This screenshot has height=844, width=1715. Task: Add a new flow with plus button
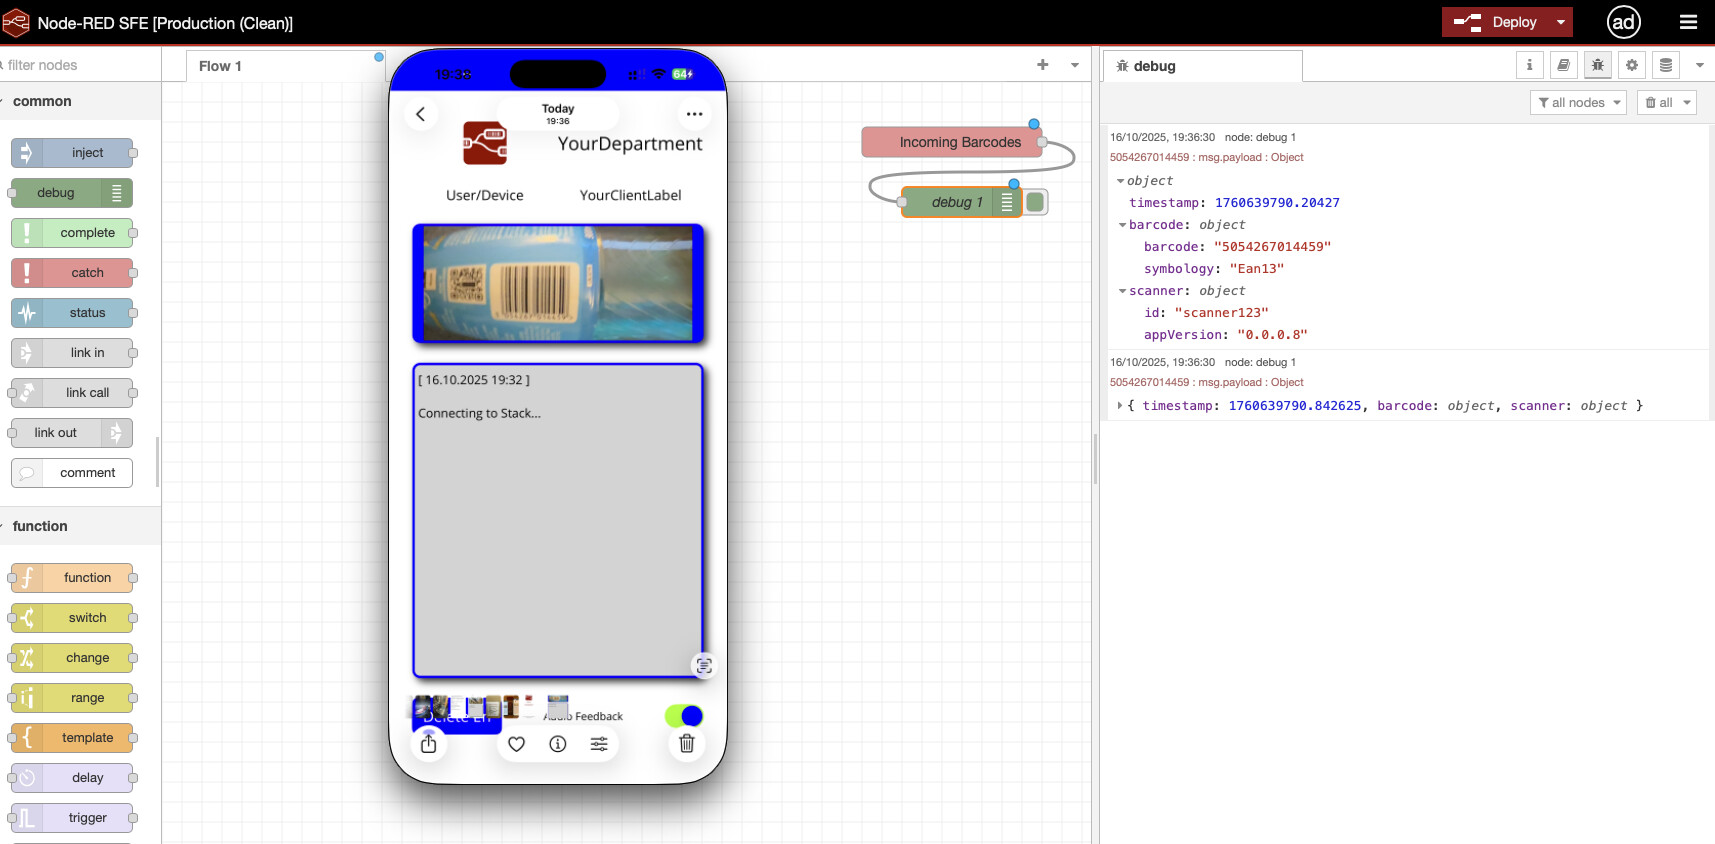pyautogui.click(x=1043, y=65)
